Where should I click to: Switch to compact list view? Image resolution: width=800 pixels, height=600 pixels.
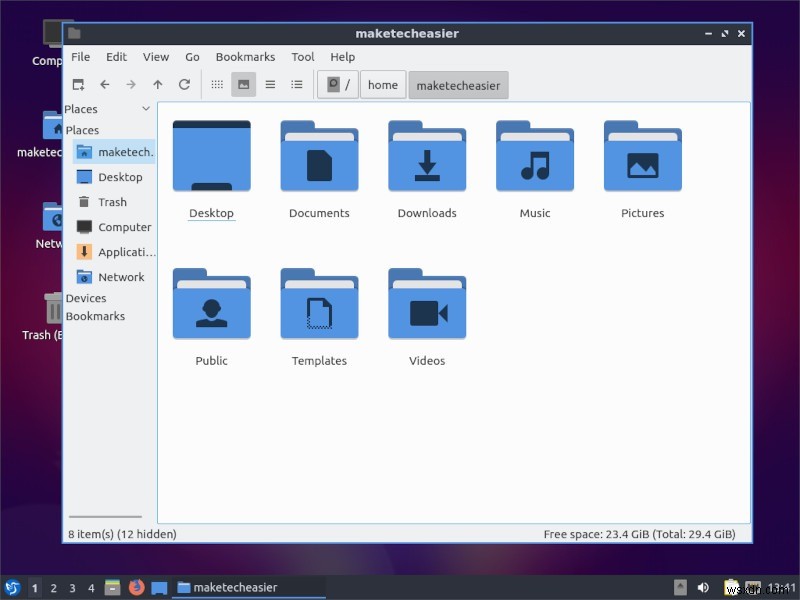[x=270, y=84]
